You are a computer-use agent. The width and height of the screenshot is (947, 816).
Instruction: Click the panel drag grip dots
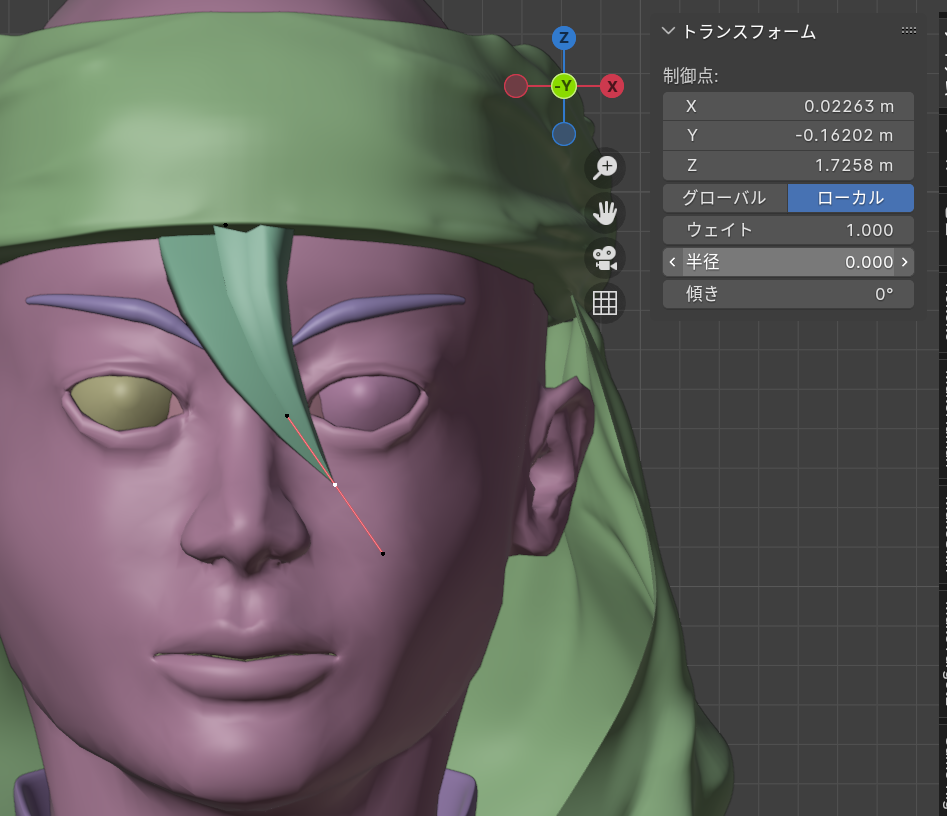[908, 30]
